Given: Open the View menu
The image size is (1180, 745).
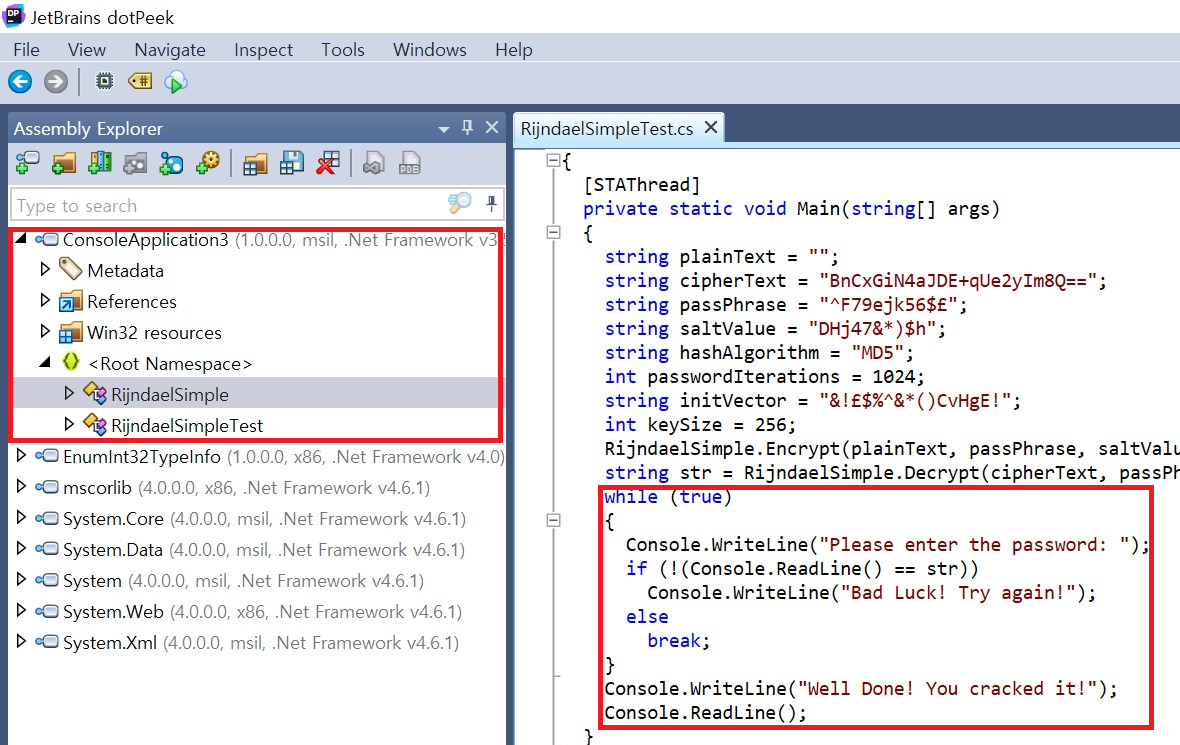Looking at the screenshot, I should [x=87, y=50].
